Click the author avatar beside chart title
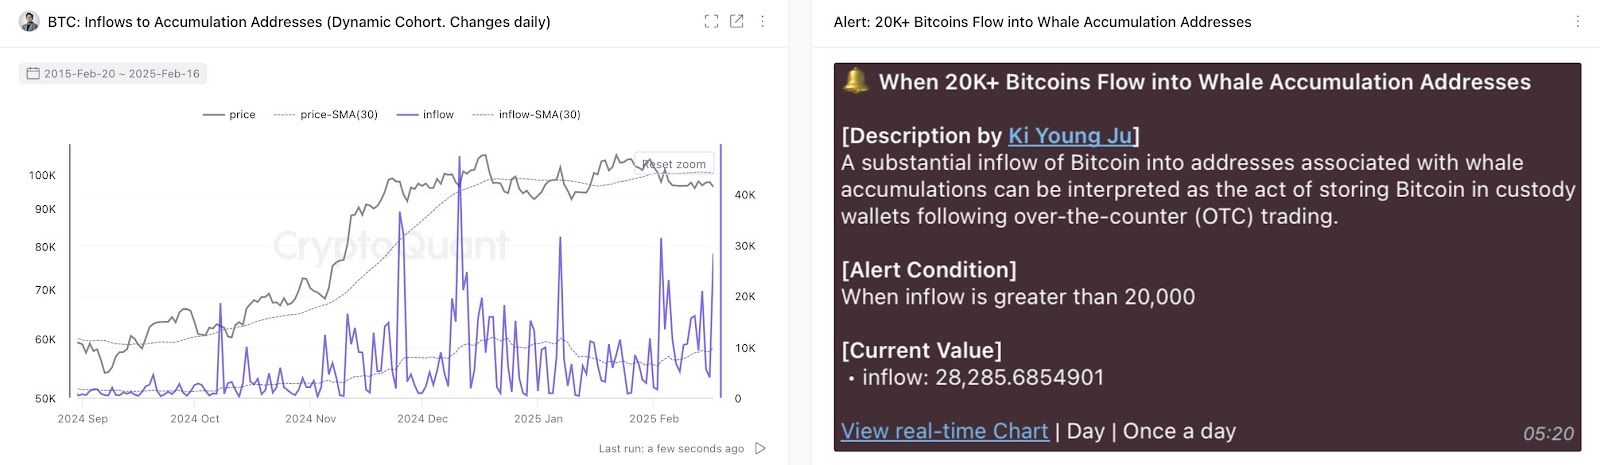Screen dimensions: 1600x465 (29, 21)
